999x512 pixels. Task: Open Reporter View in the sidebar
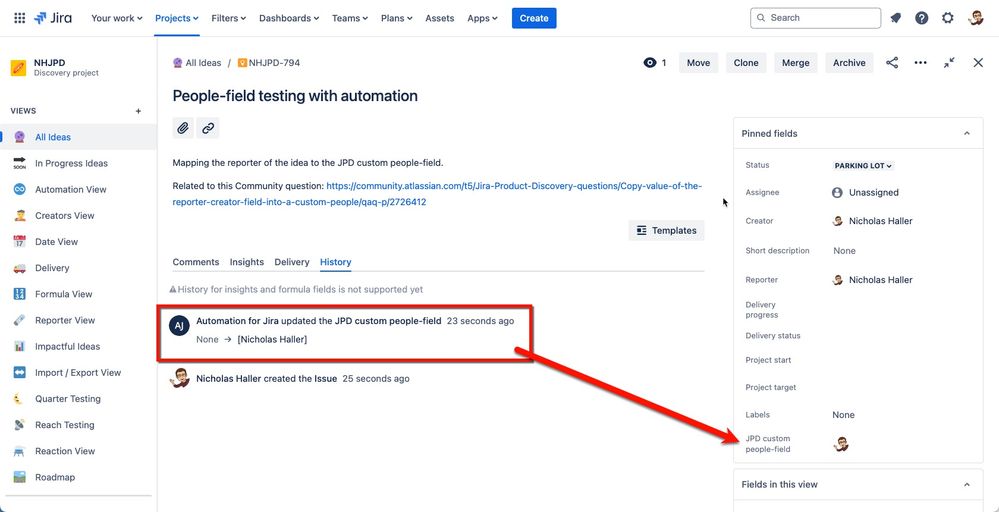tap(65, 320)
